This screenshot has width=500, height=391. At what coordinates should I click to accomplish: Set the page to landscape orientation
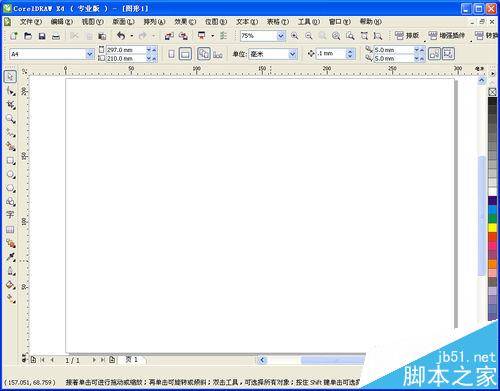[x=185, y=54]
